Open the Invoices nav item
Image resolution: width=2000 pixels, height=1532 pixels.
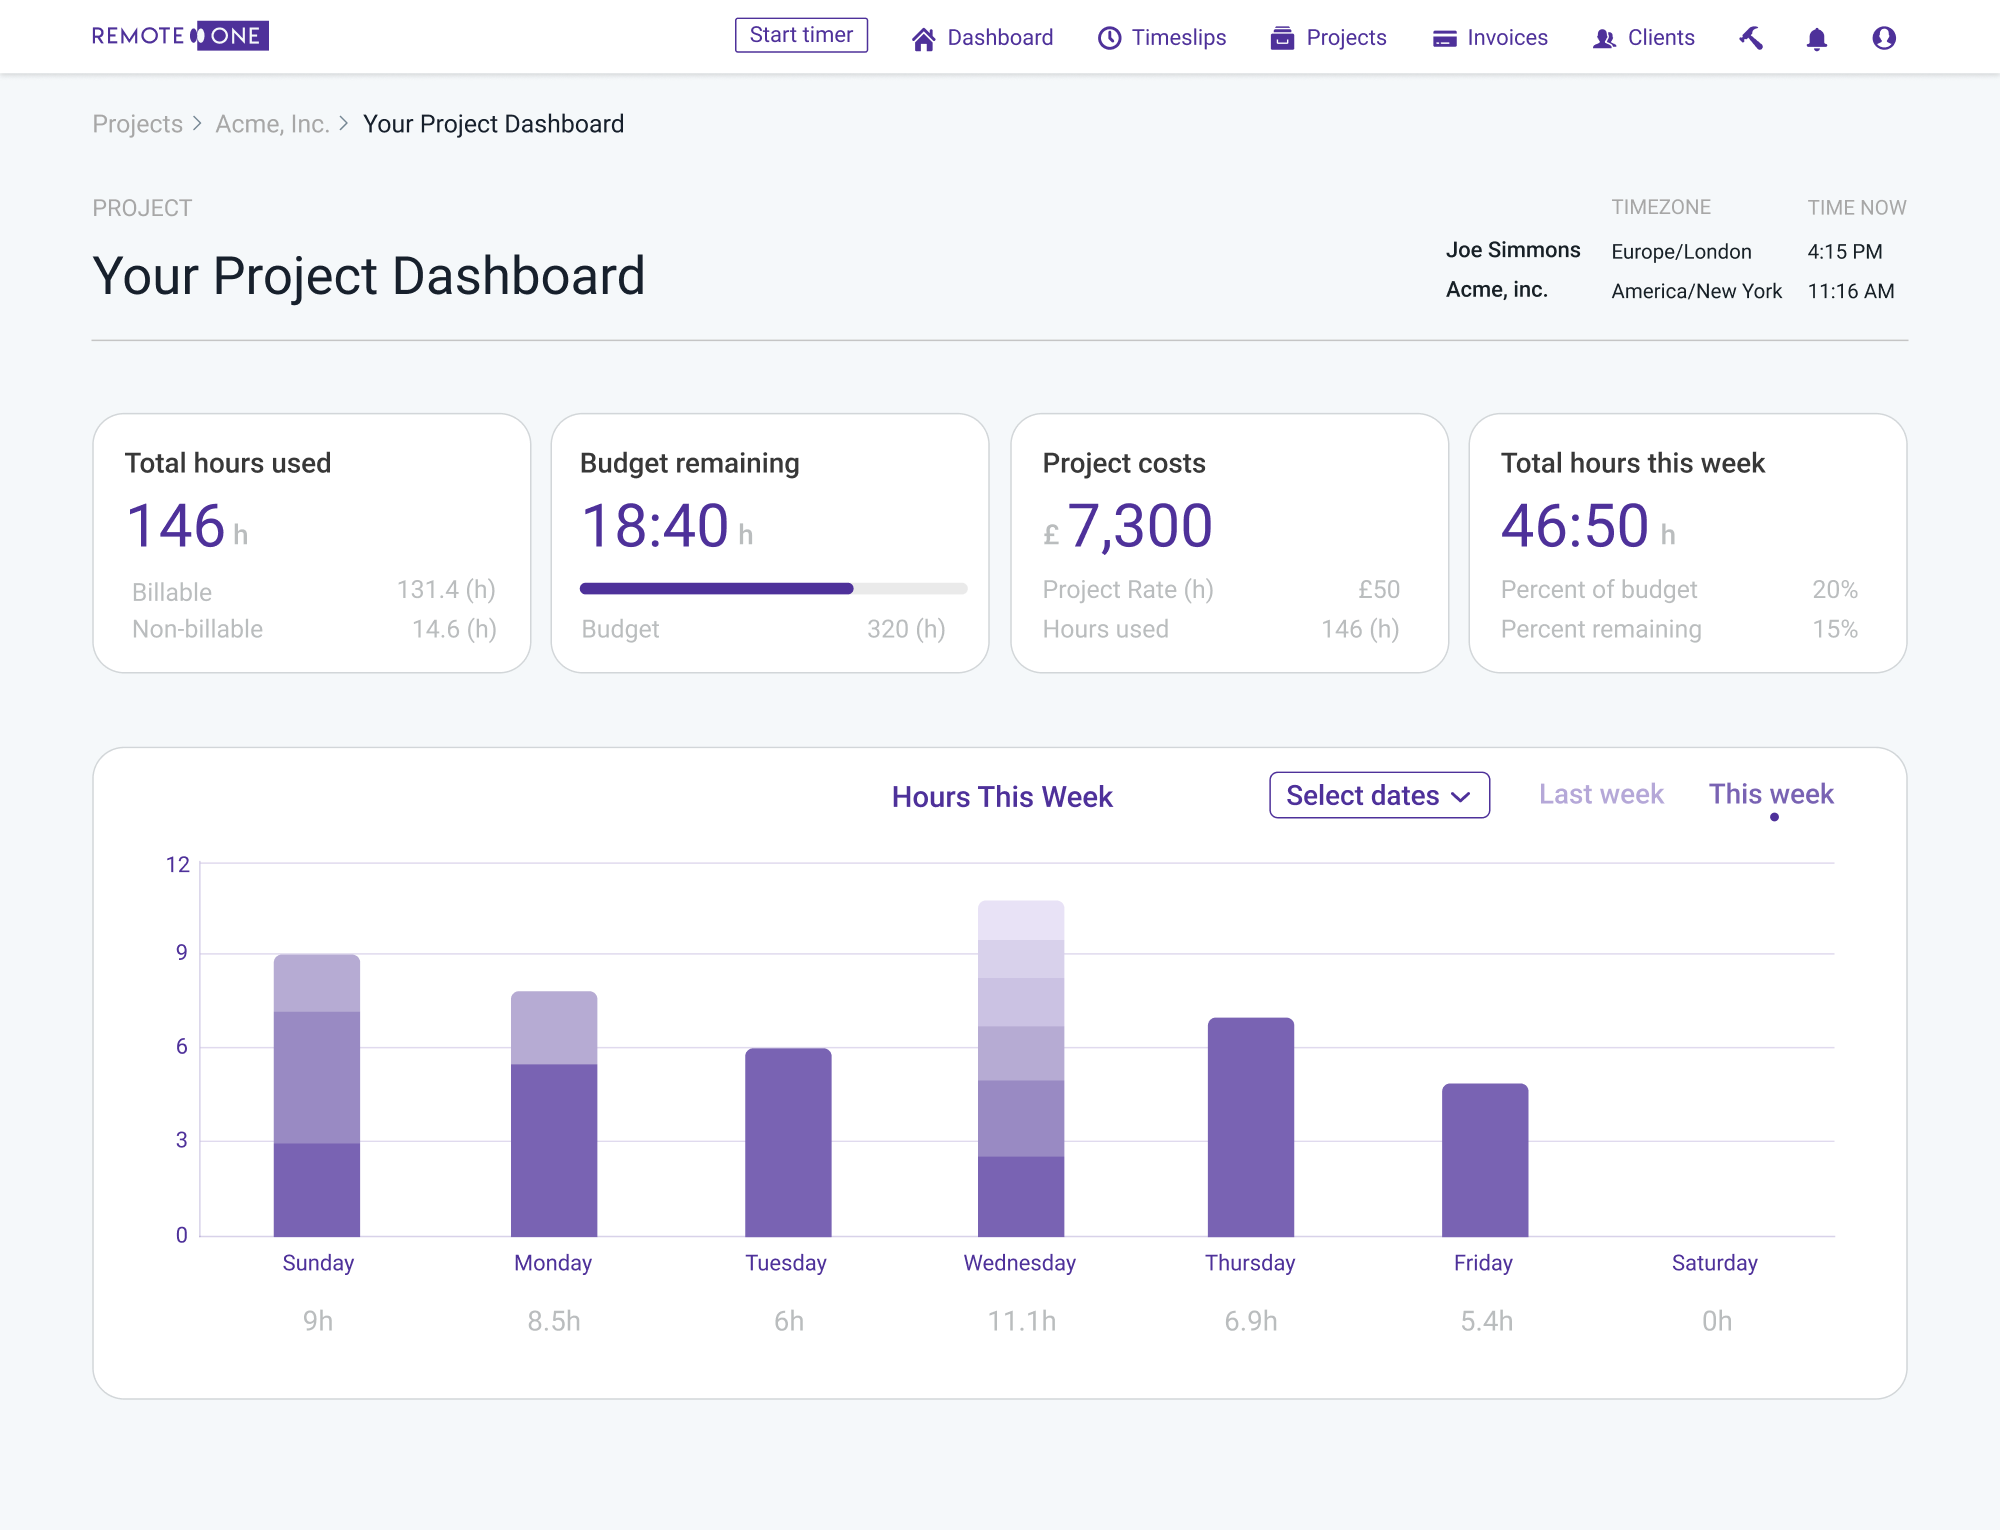pyautogui.click(x=1490, y=38)
